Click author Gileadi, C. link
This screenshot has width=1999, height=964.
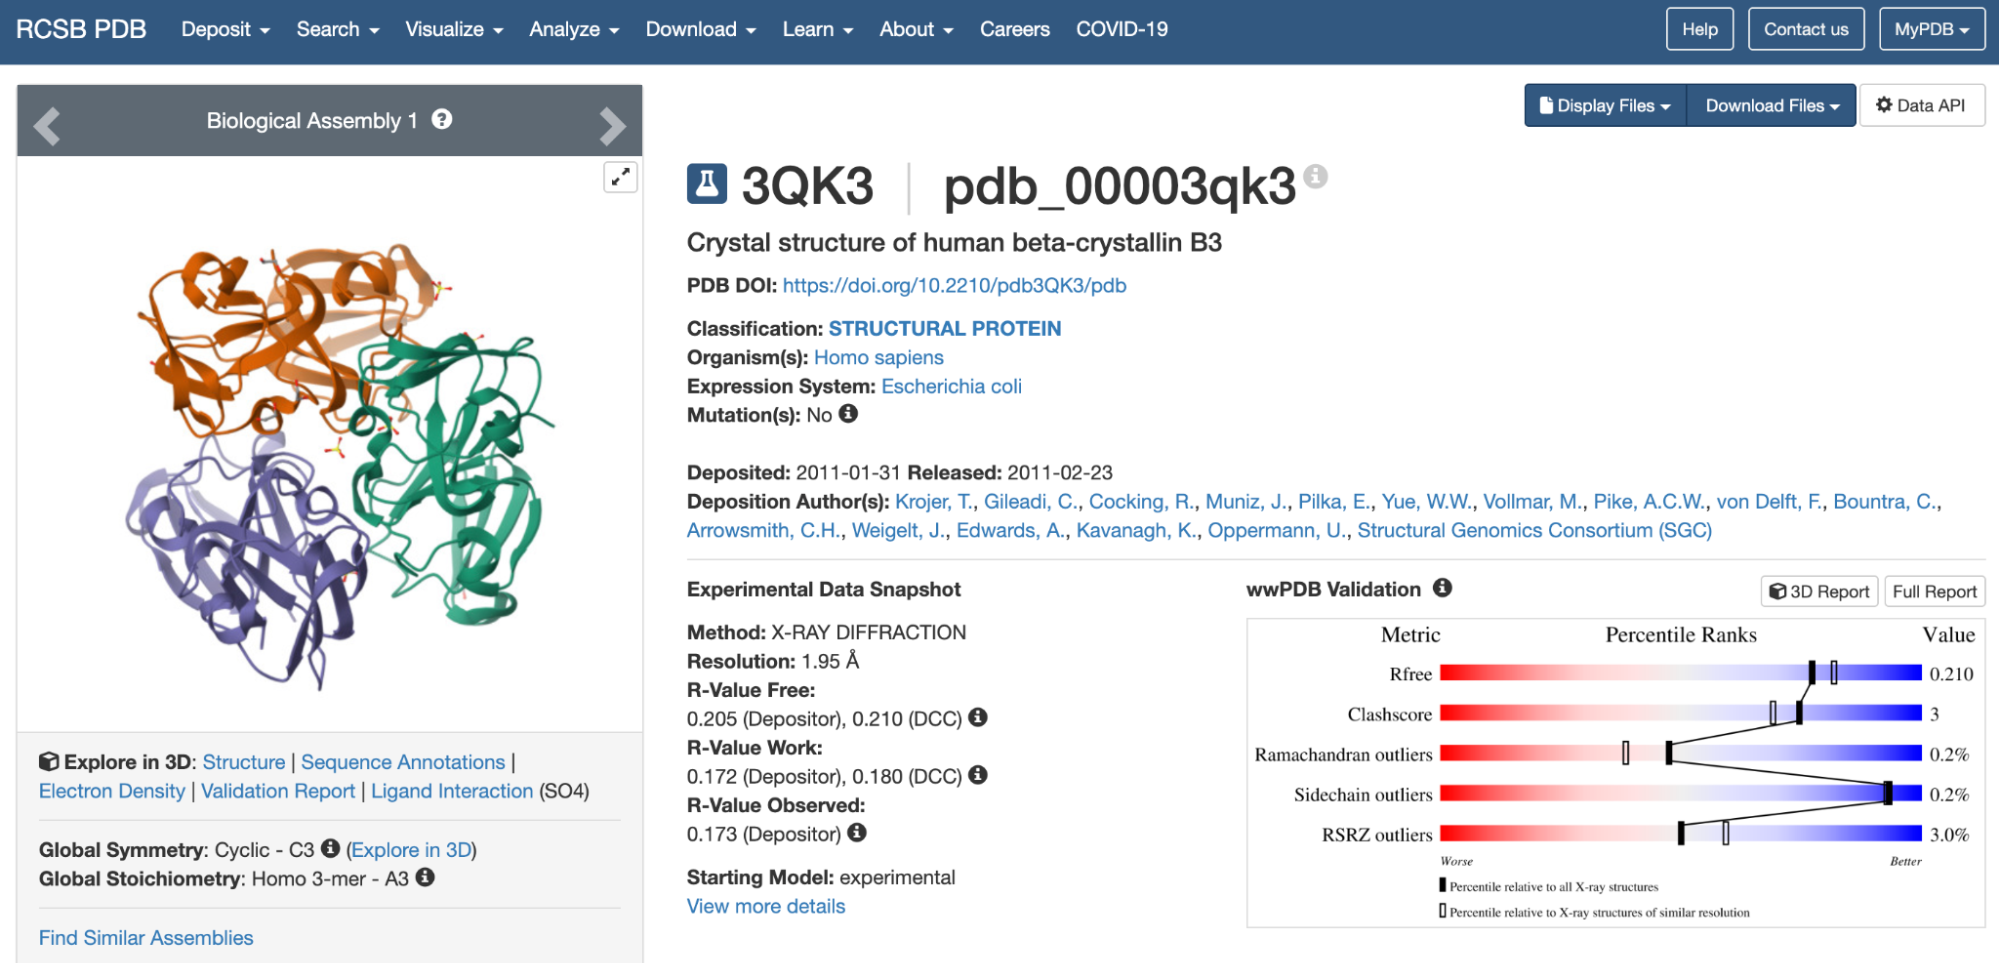[1031, 502]
